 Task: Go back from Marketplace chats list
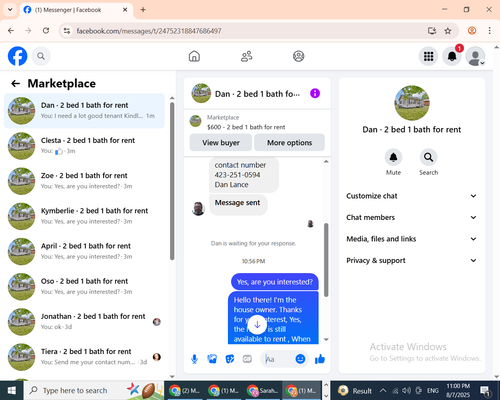pos(16,83)
